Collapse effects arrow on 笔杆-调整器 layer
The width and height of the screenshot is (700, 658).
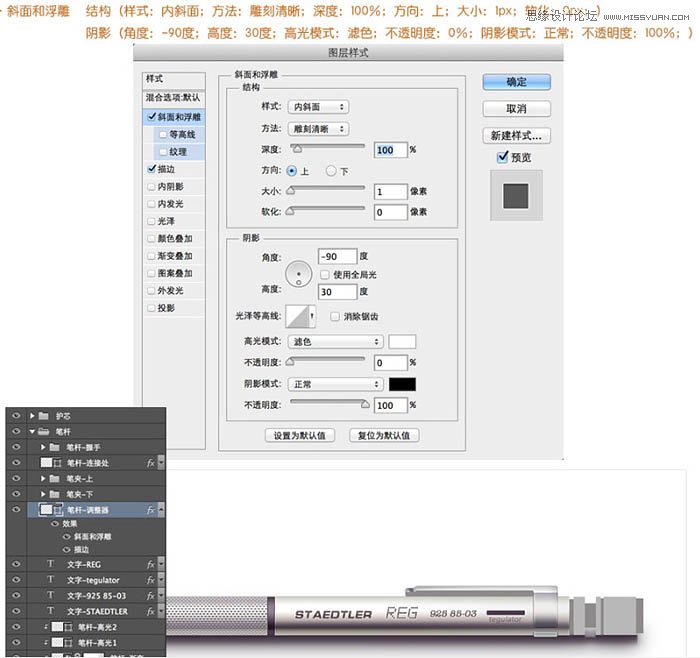[x=161, y=509]
